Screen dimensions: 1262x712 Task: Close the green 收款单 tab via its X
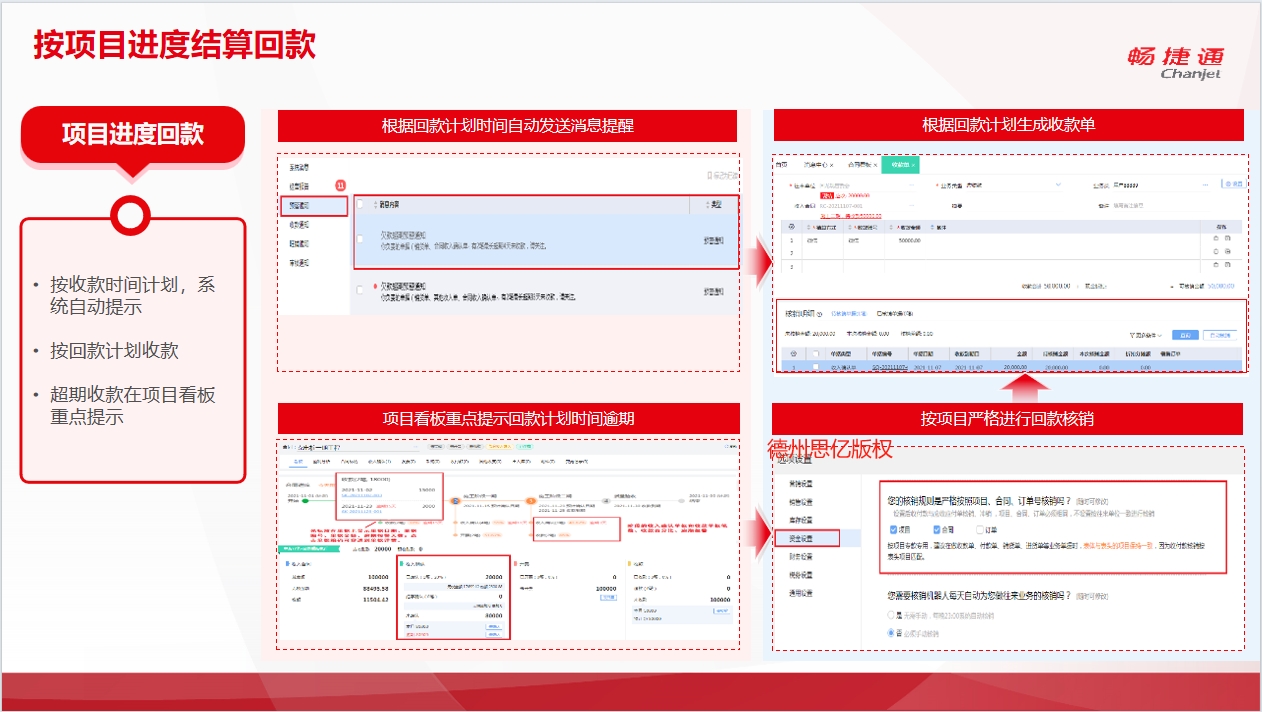click(x=912, y=164)
